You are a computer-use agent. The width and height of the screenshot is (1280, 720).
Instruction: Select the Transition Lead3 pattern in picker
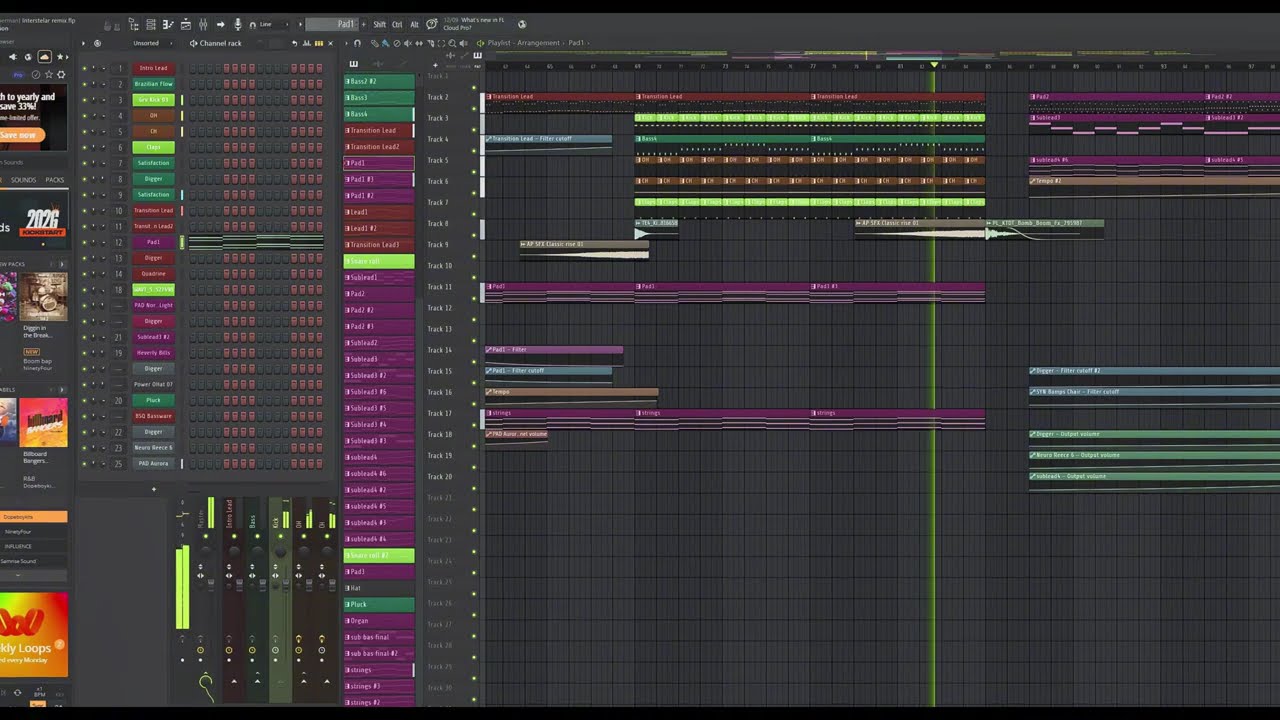click(379, 244)
